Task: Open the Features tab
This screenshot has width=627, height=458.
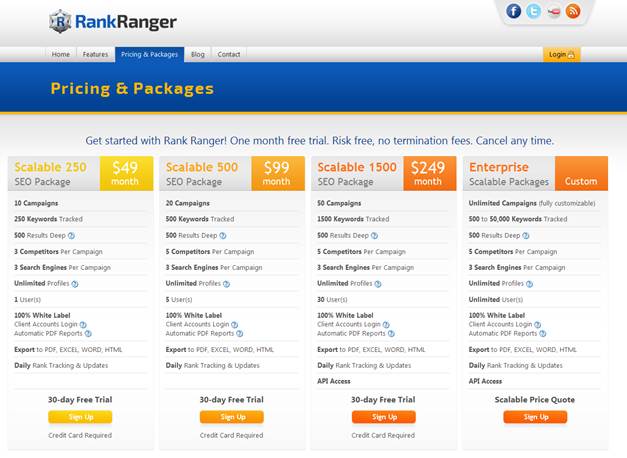Action: click(x=95, y=54)
